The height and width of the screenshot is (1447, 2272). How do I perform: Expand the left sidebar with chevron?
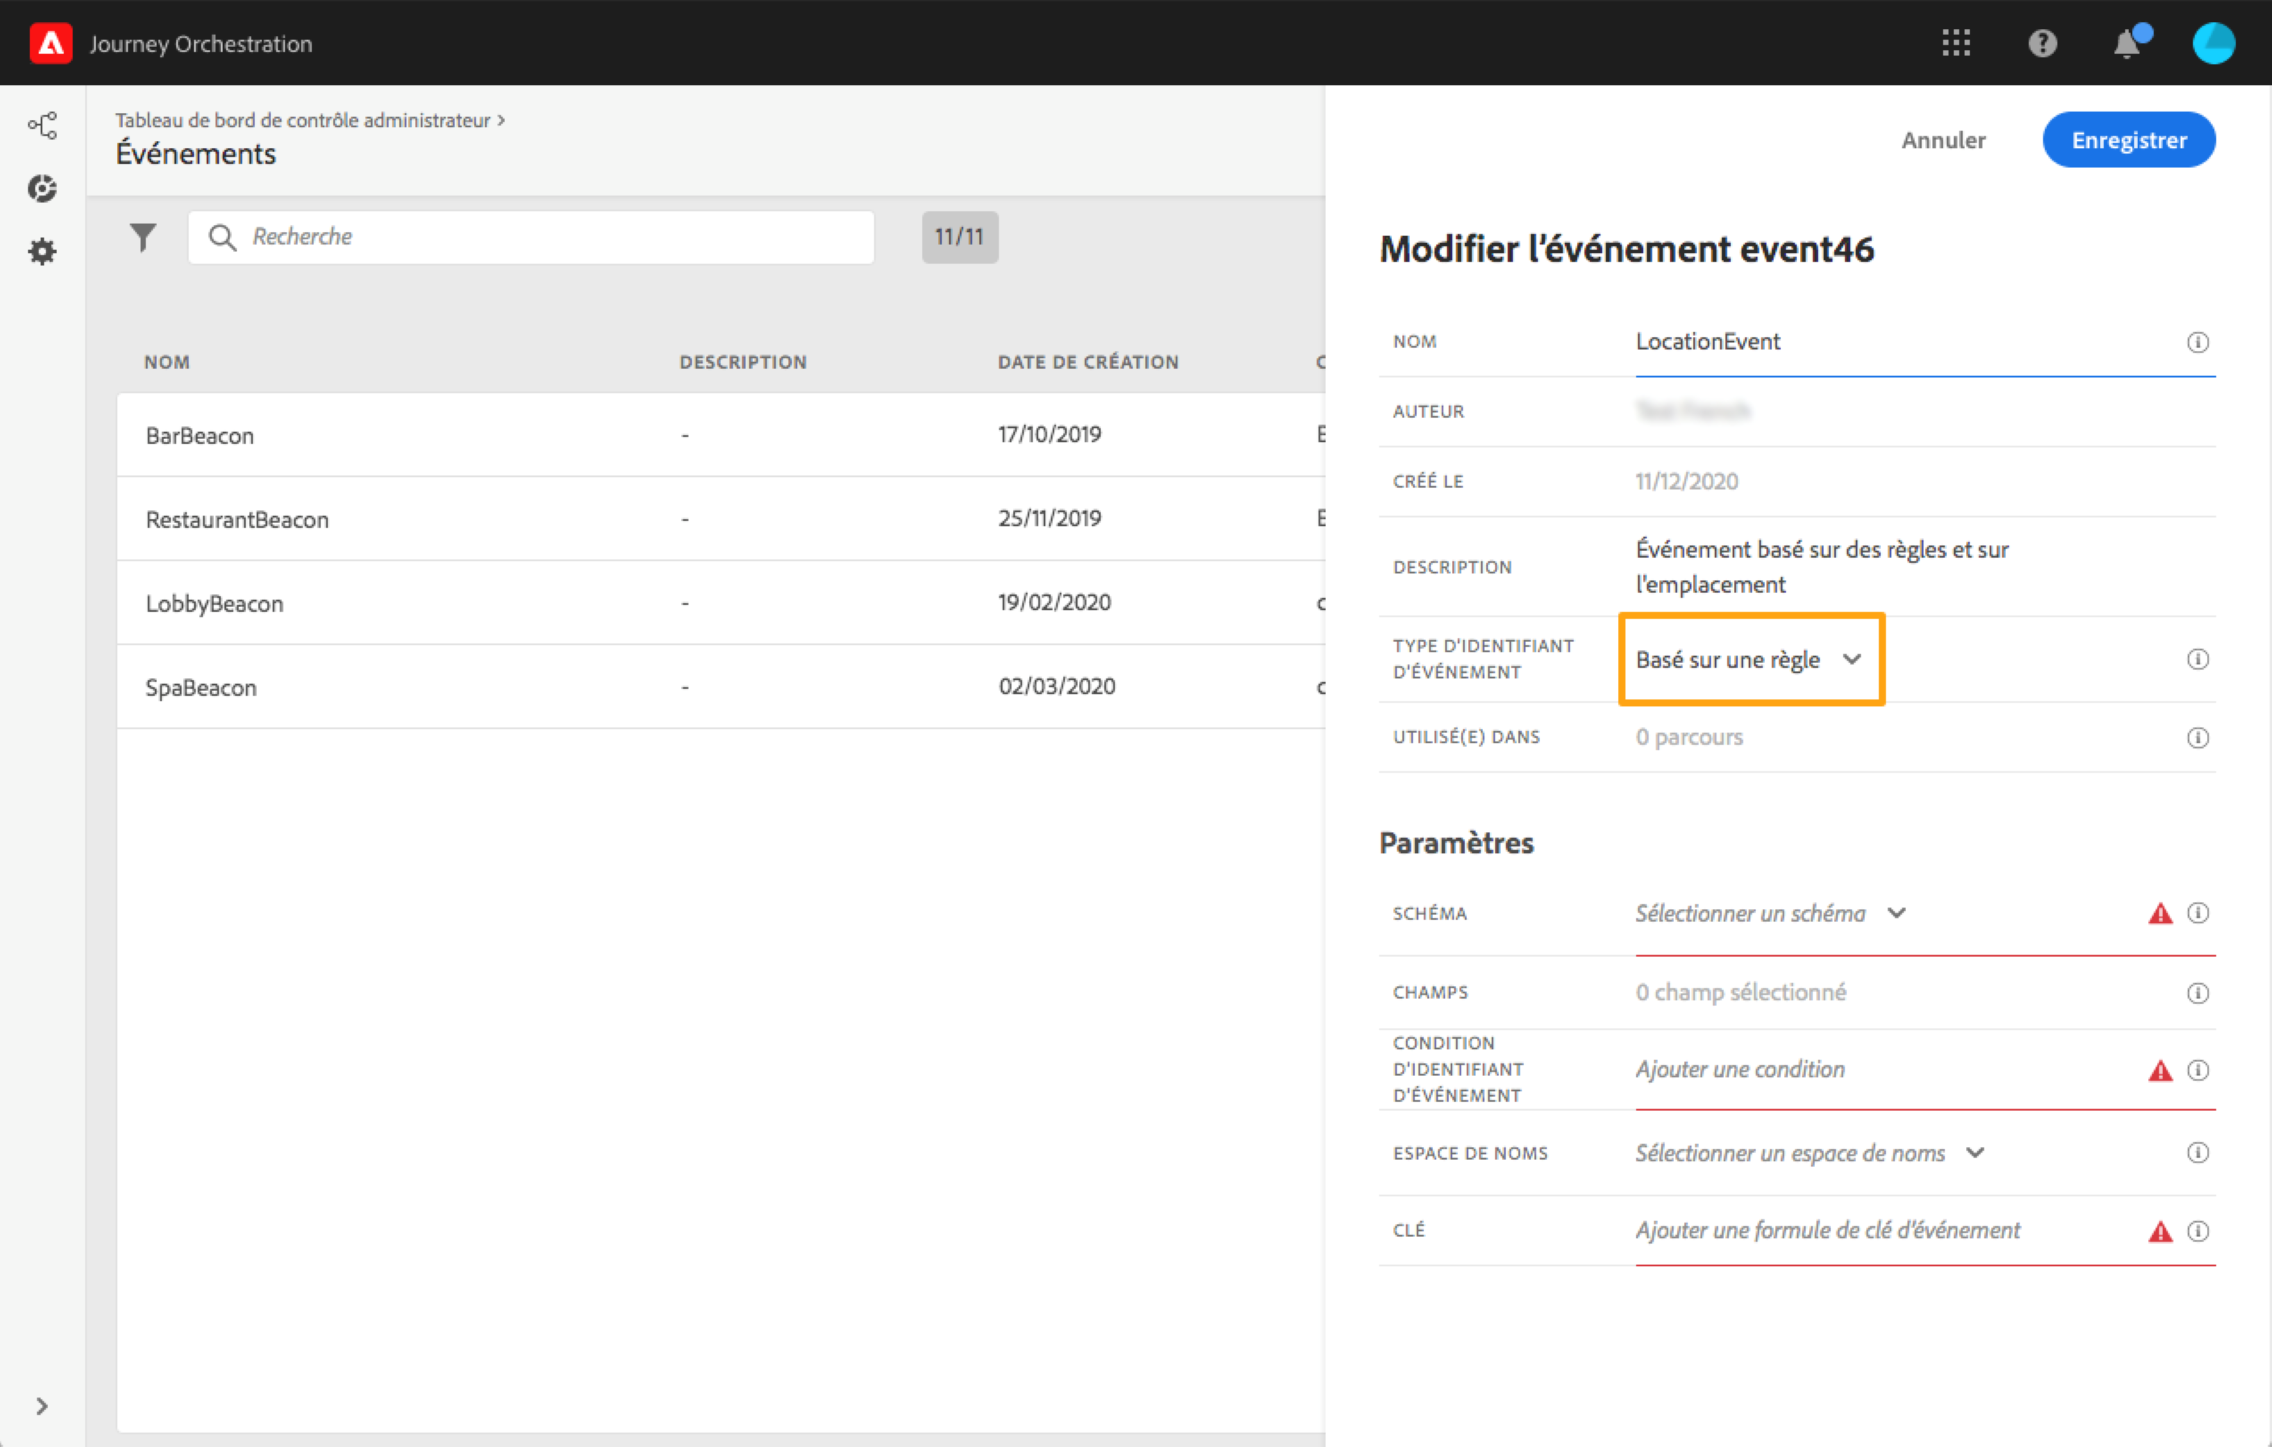[42, 1406]
